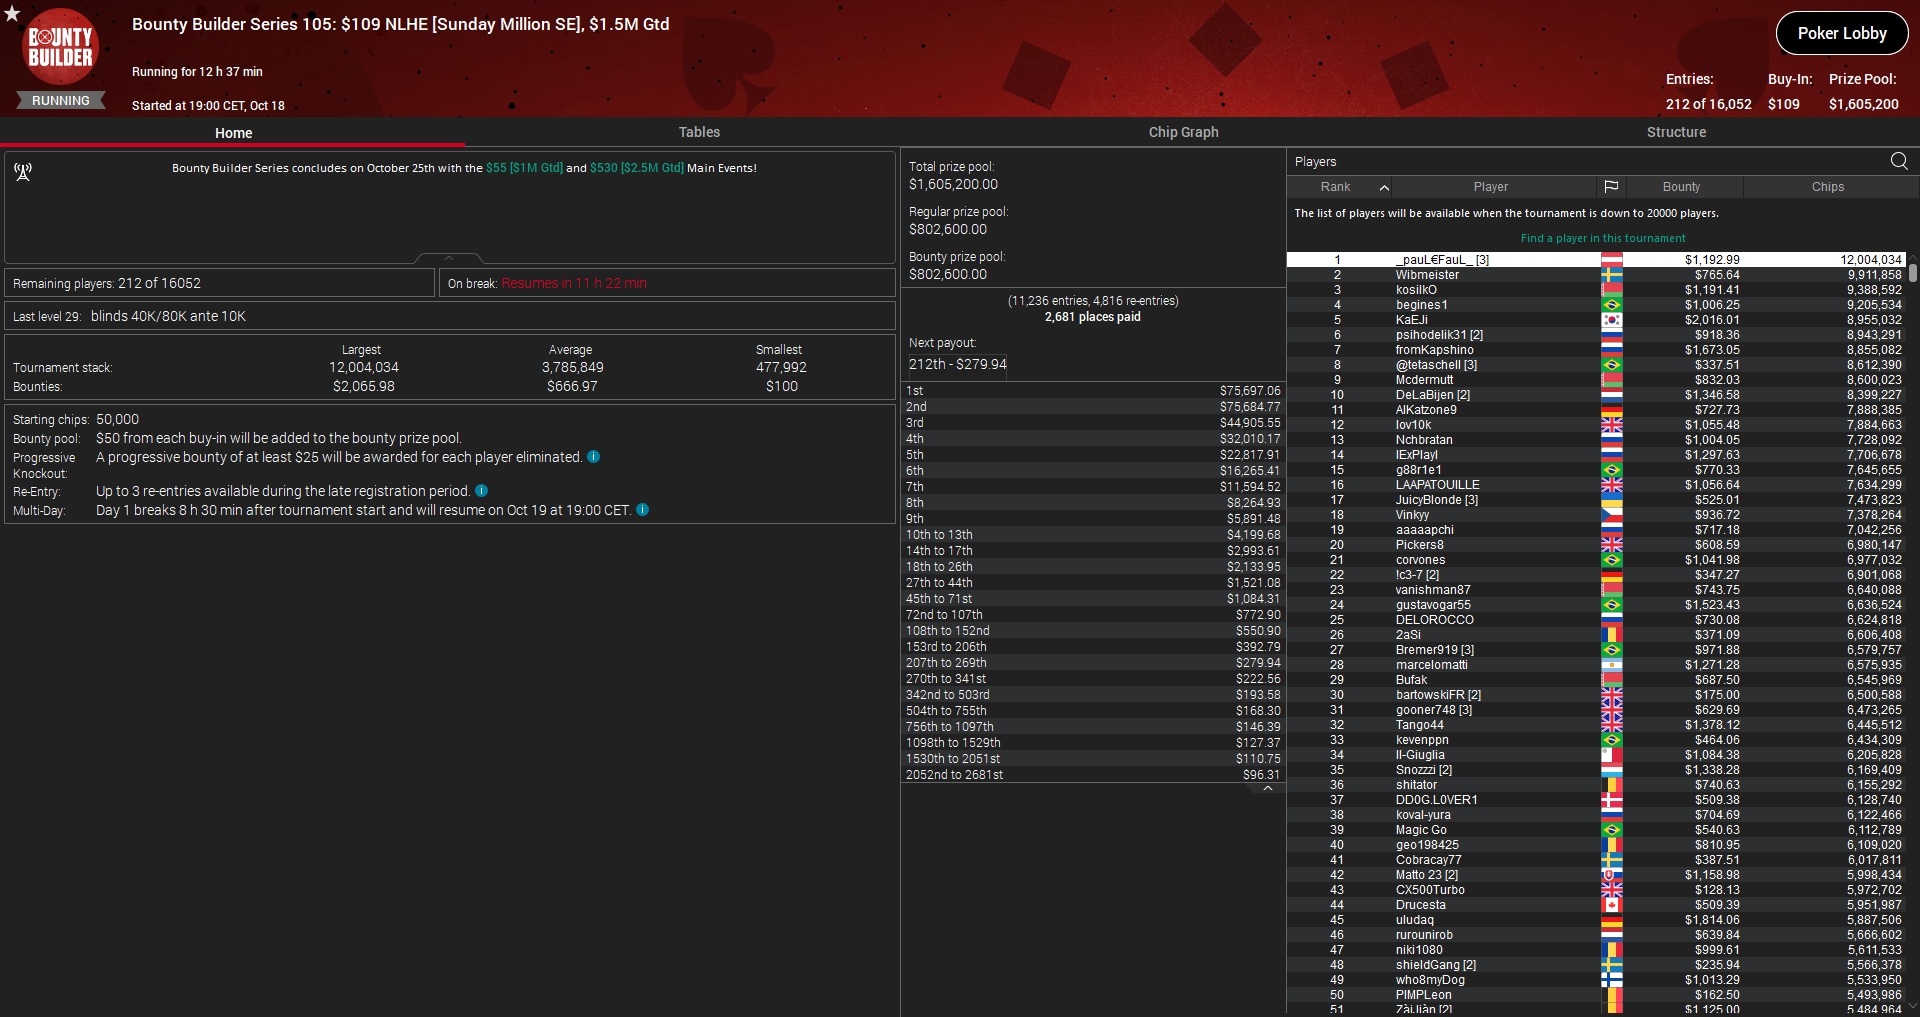Click PIMPLeon's country flag
Viewport: 1920px width, 1017px height.
coord(1611,995)
